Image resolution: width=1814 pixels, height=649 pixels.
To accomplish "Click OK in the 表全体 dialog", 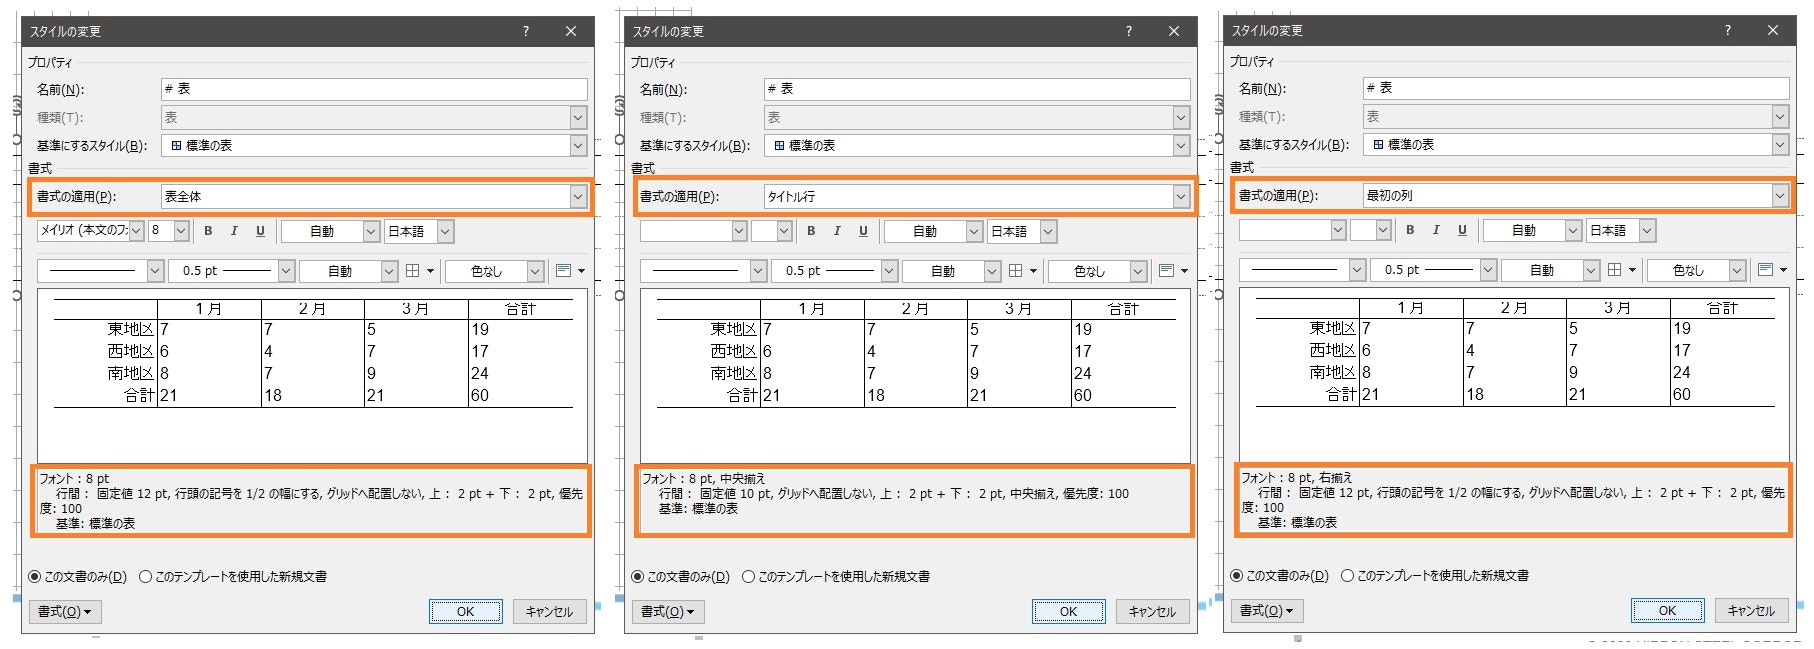I will click(466, 612).
